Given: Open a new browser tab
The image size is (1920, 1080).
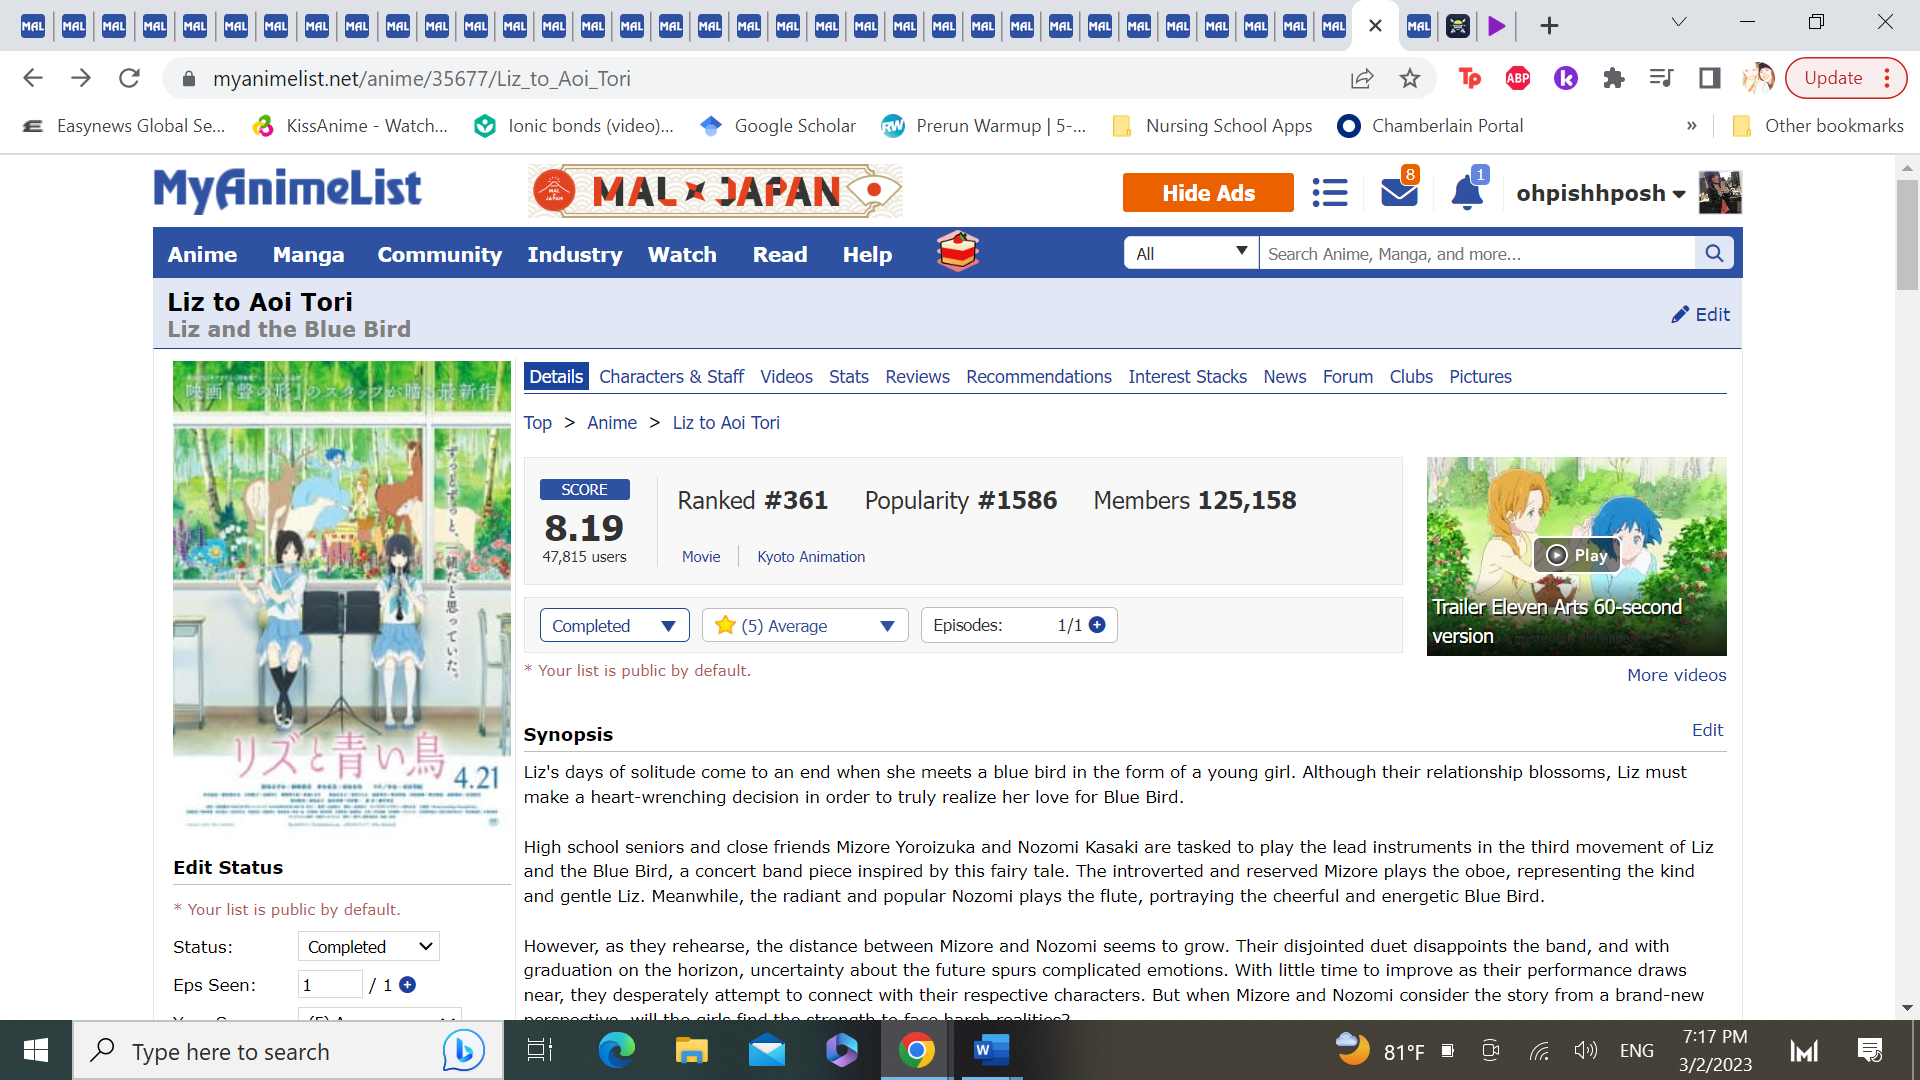Looking at the screenshot, I should pos(1549,26).
